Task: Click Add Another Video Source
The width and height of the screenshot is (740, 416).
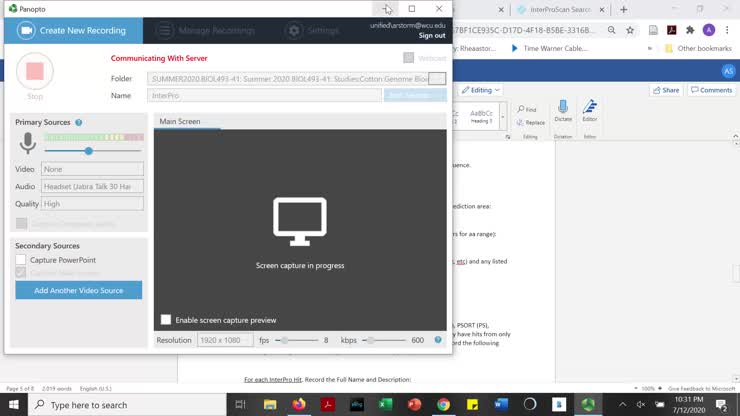Action: (78, 290)
